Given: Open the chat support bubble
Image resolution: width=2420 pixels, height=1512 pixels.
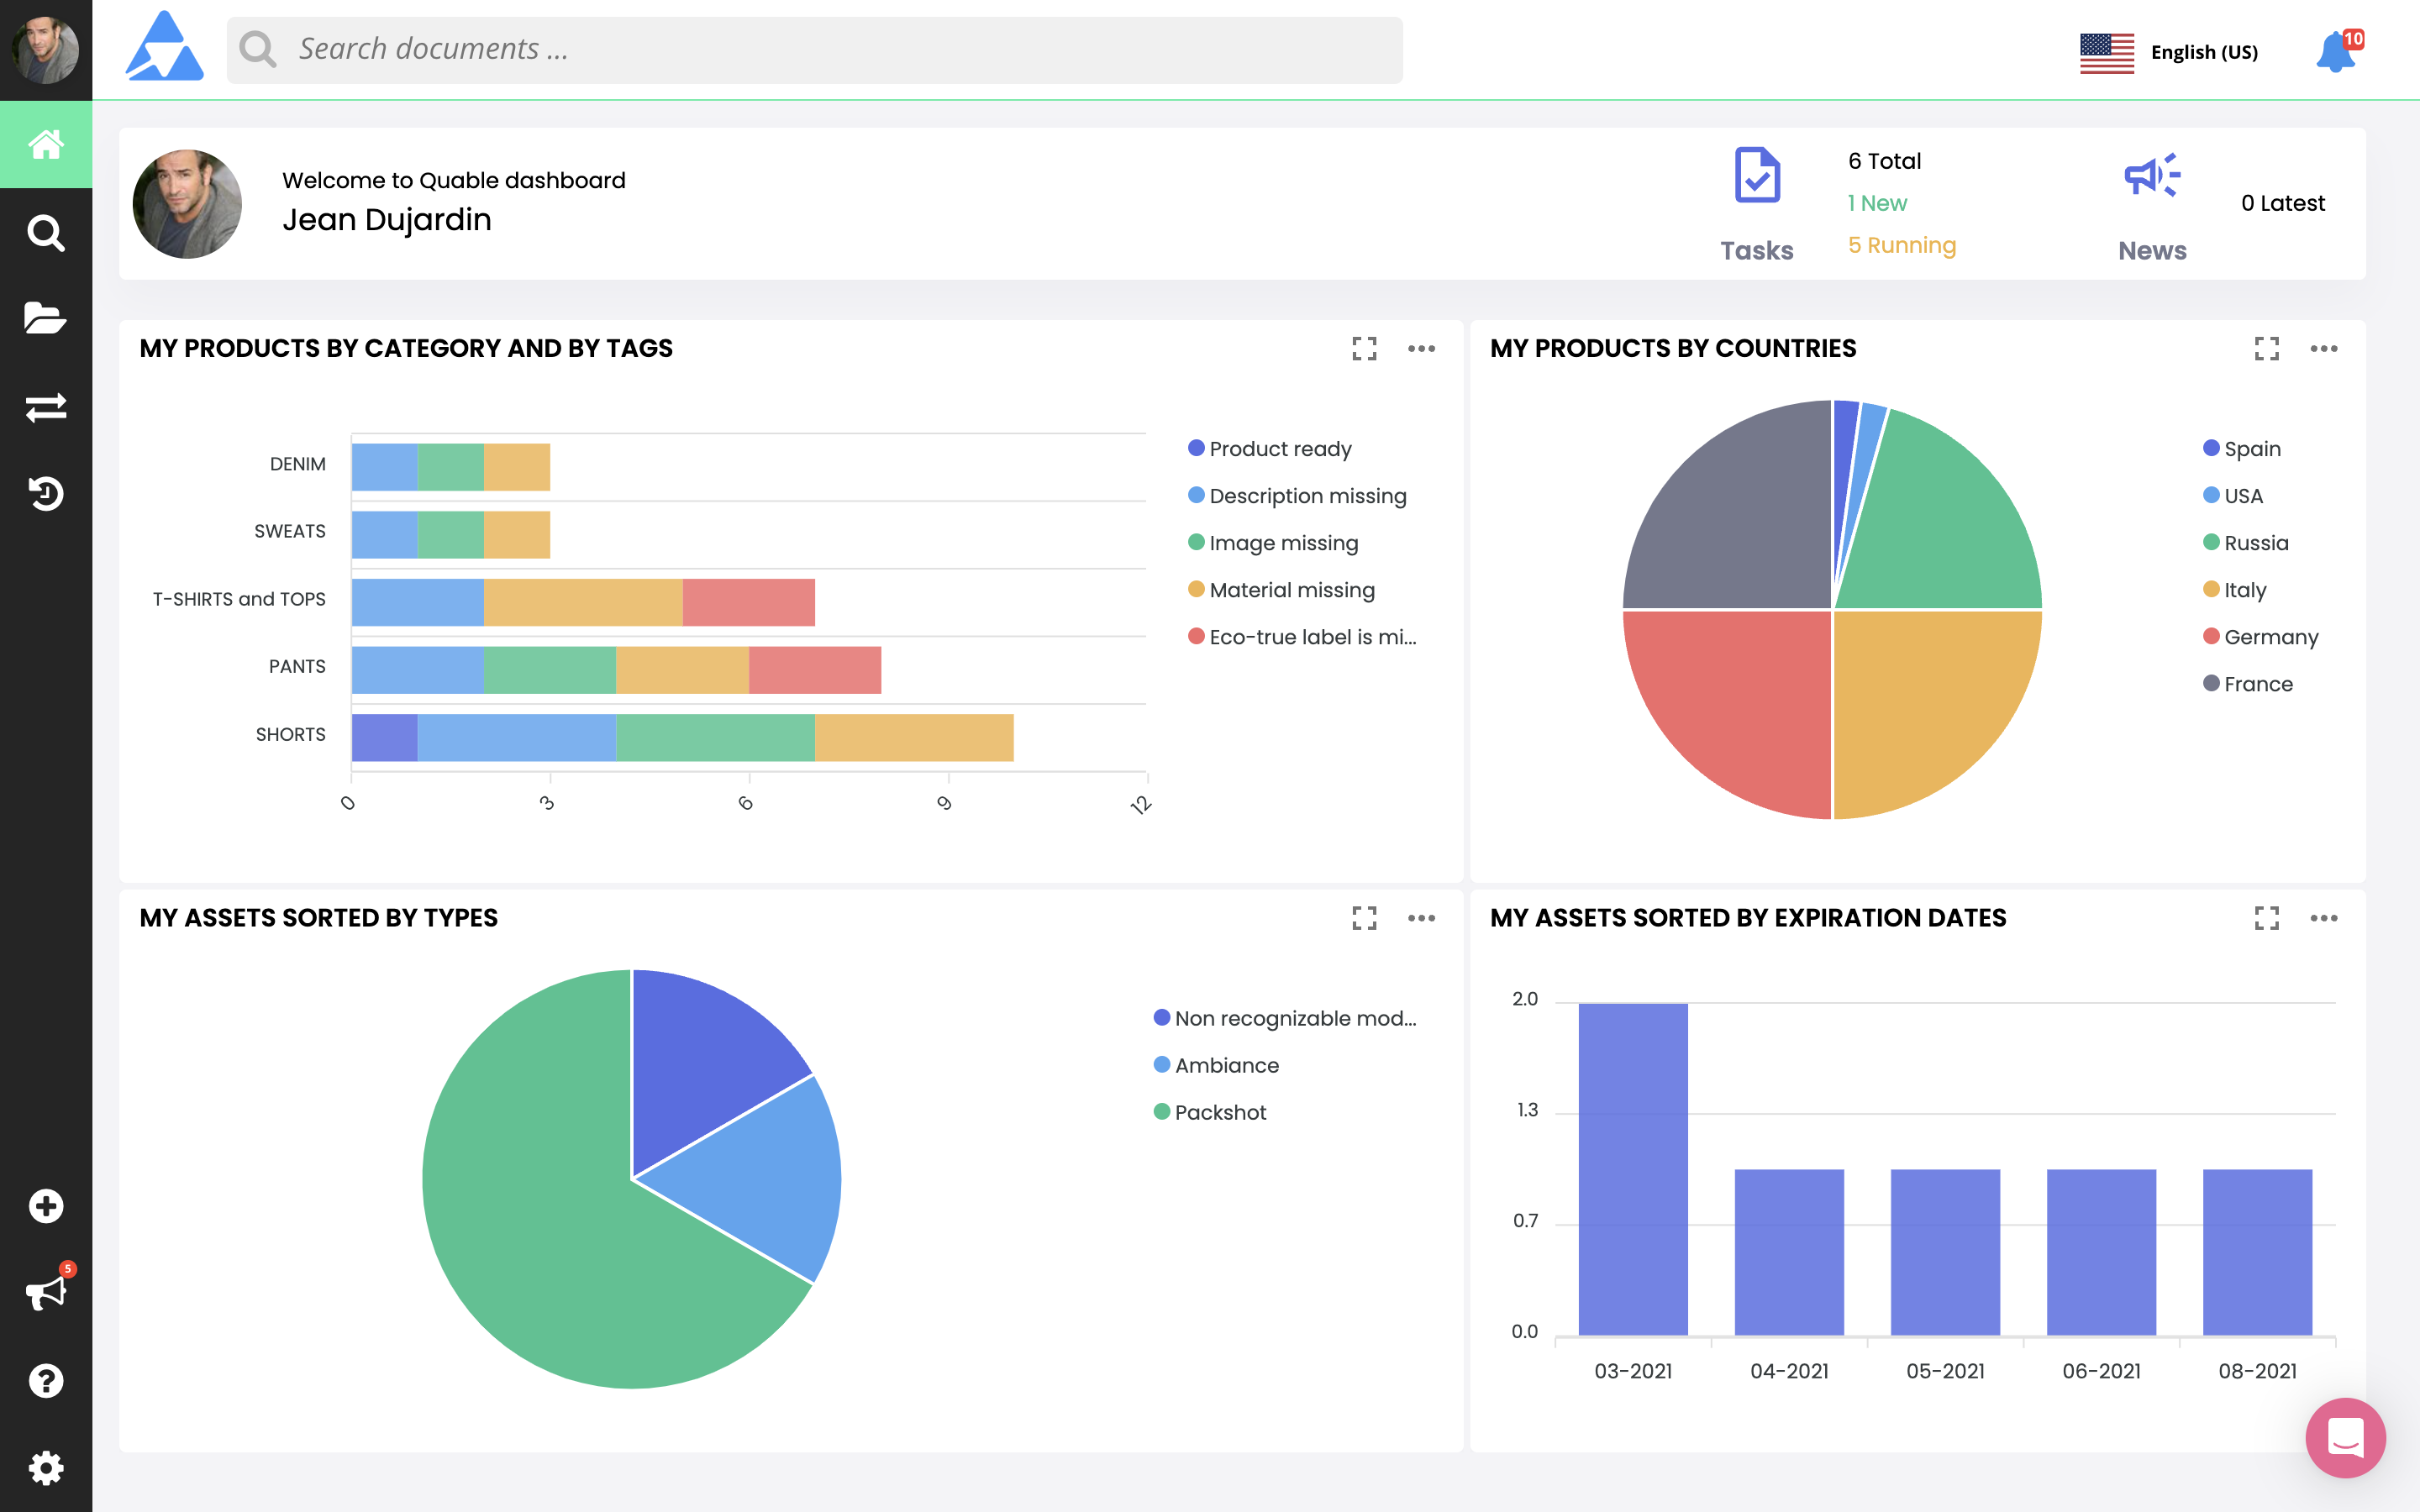Looking at the screenshot, I should [2345, 1438].
